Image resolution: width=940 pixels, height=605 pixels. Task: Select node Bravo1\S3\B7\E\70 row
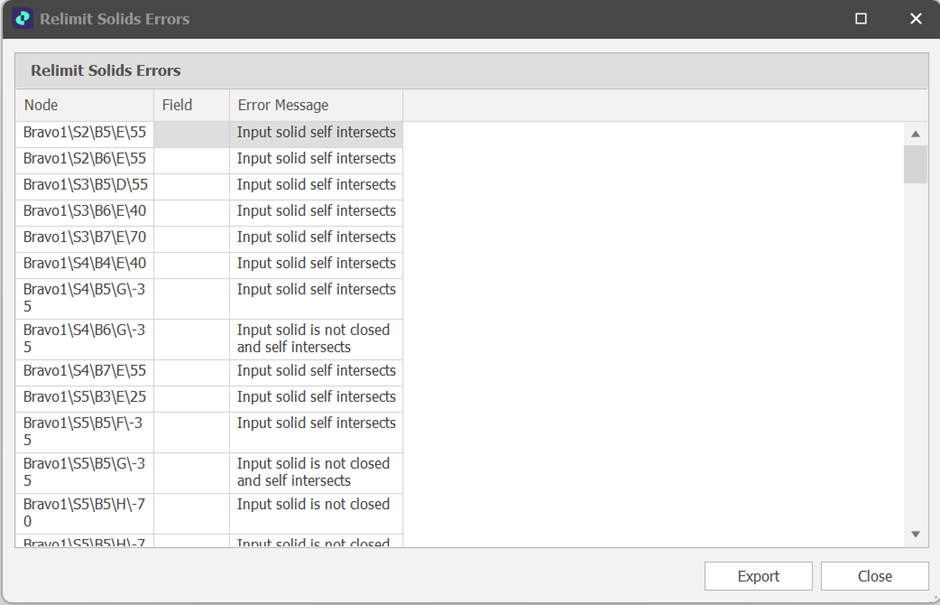(x=84, y=237)
